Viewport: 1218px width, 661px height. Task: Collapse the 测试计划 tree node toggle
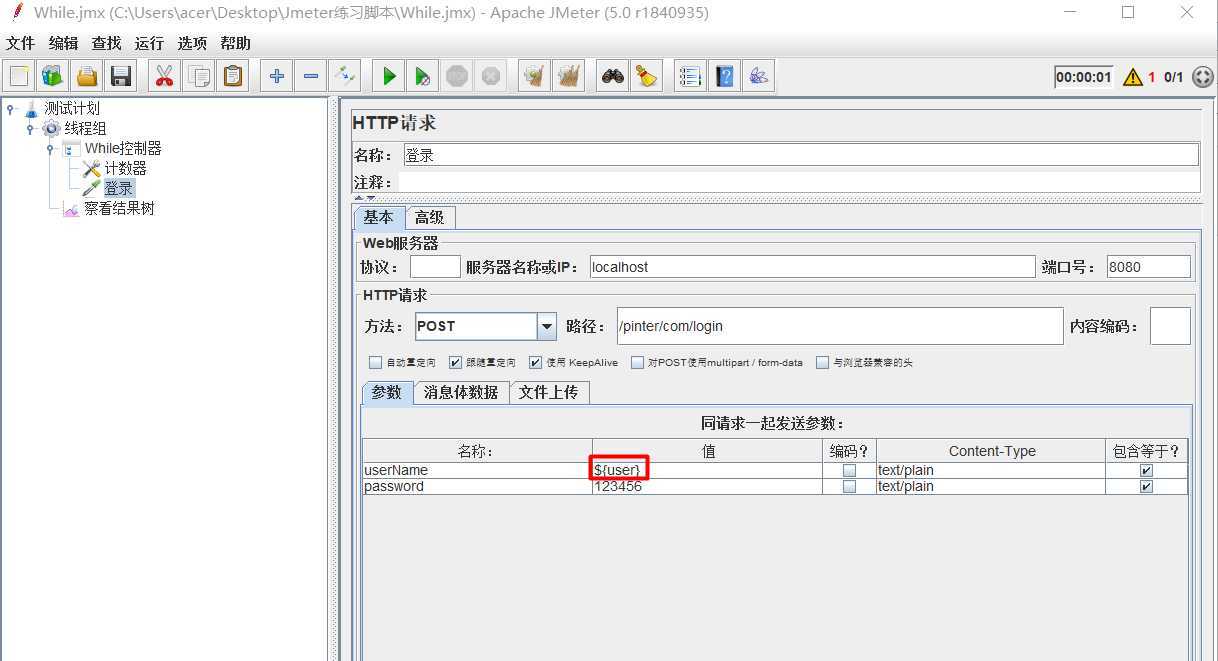tap(11, 109)
